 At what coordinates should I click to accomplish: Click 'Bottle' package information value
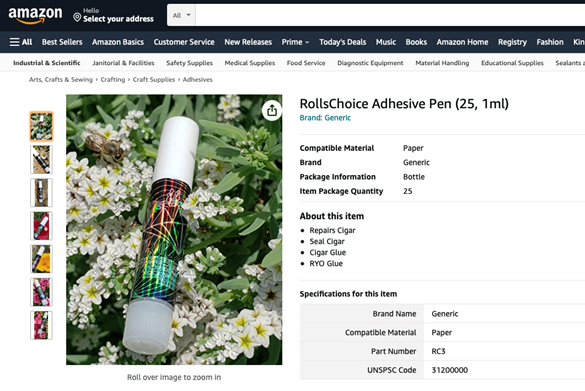point(414,177)
